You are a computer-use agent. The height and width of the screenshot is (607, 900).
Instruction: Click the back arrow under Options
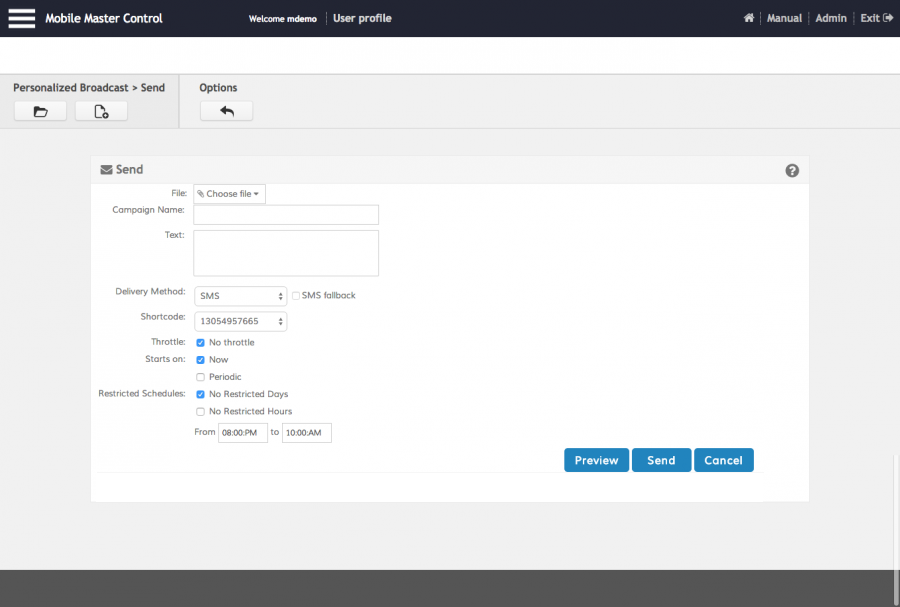[x=226, y=111]
